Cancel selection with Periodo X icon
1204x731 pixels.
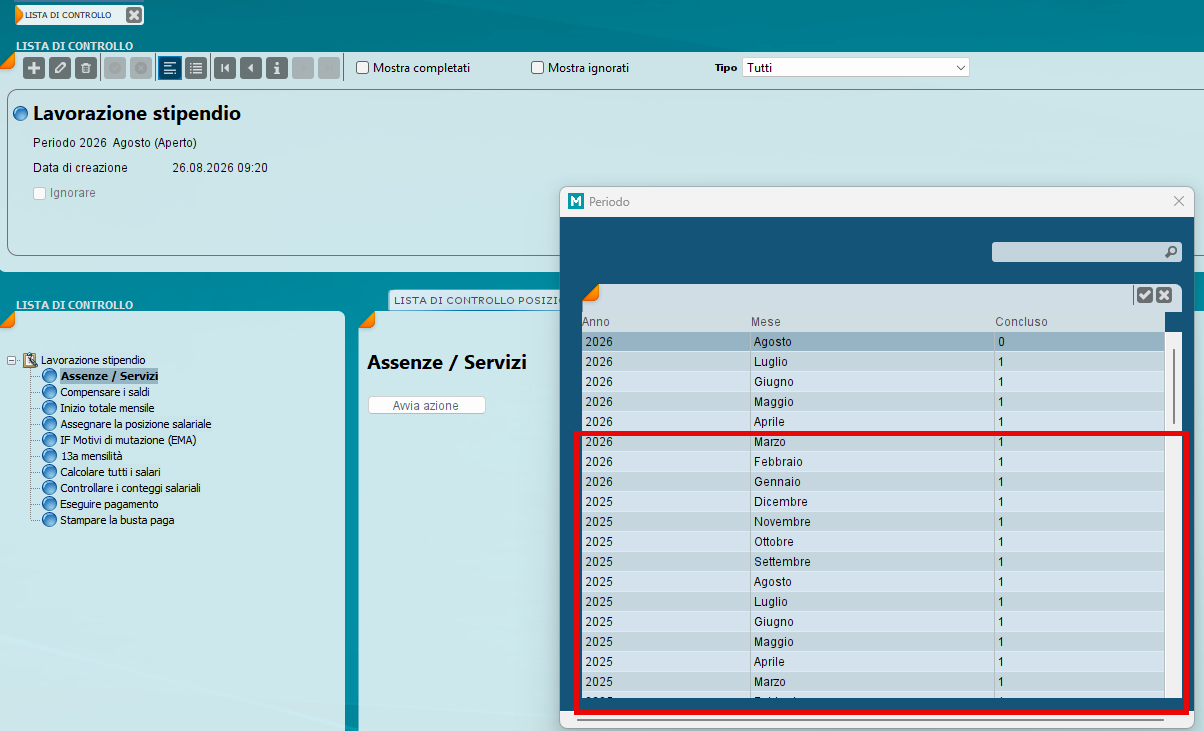pyautogui.click(x=1164, y=294)
